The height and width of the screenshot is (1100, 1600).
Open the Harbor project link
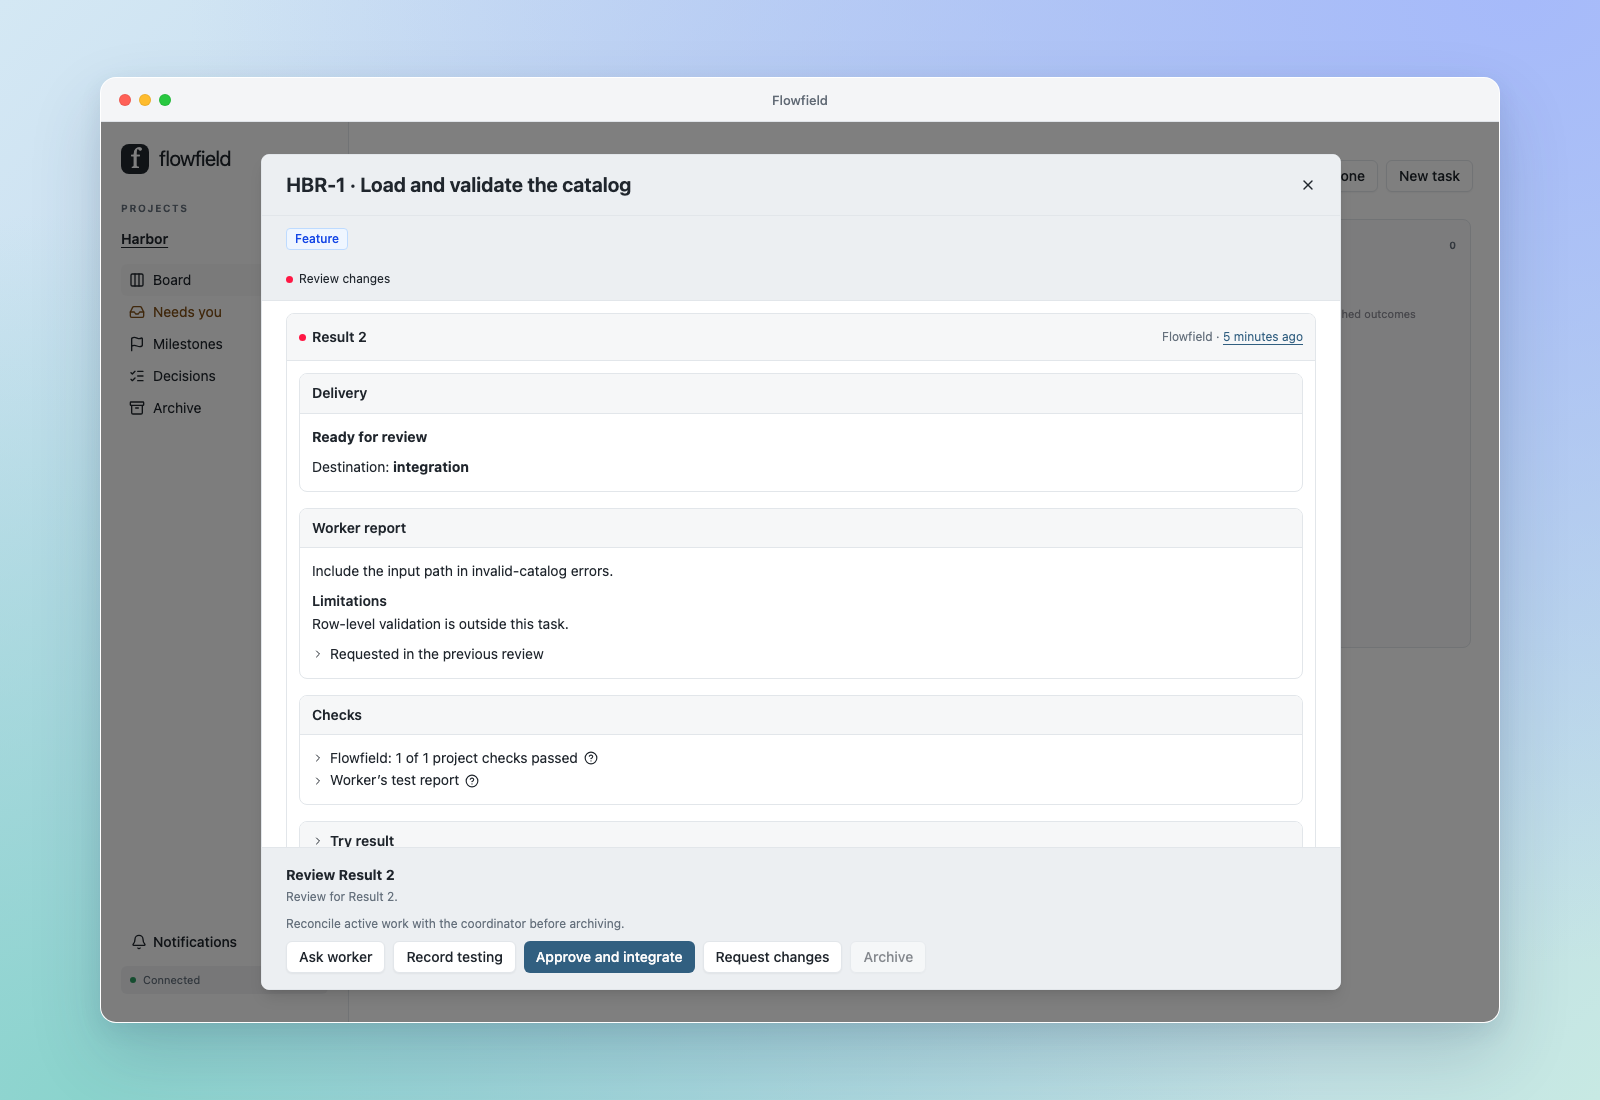(x=145, y=239)
